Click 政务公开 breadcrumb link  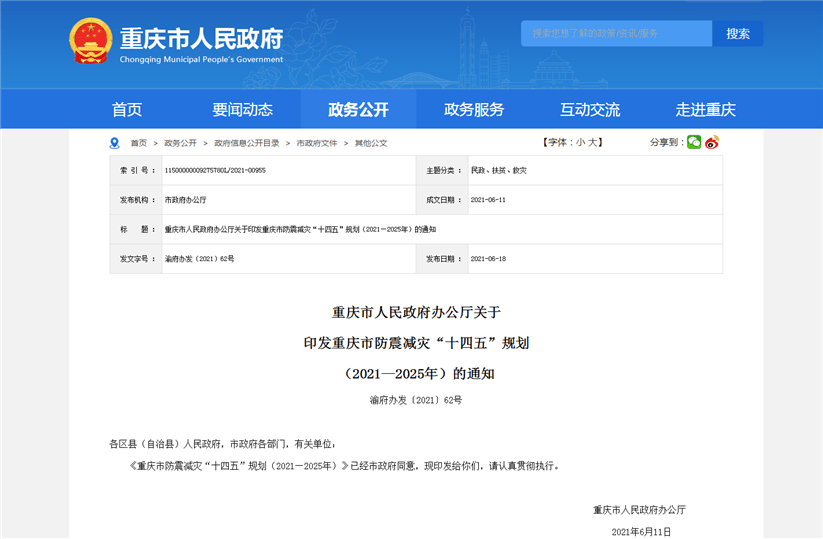click(180, 144)
